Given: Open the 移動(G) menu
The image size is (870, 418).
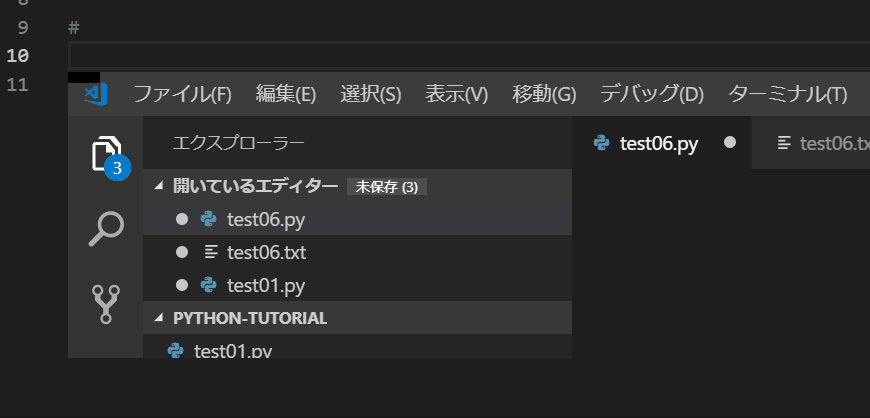Looking at the screenshot, I should coord(544,94).
